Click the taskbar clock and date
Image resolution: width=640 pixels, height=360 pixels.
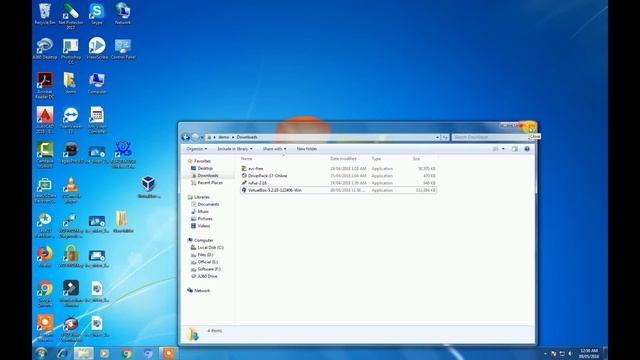589,353
